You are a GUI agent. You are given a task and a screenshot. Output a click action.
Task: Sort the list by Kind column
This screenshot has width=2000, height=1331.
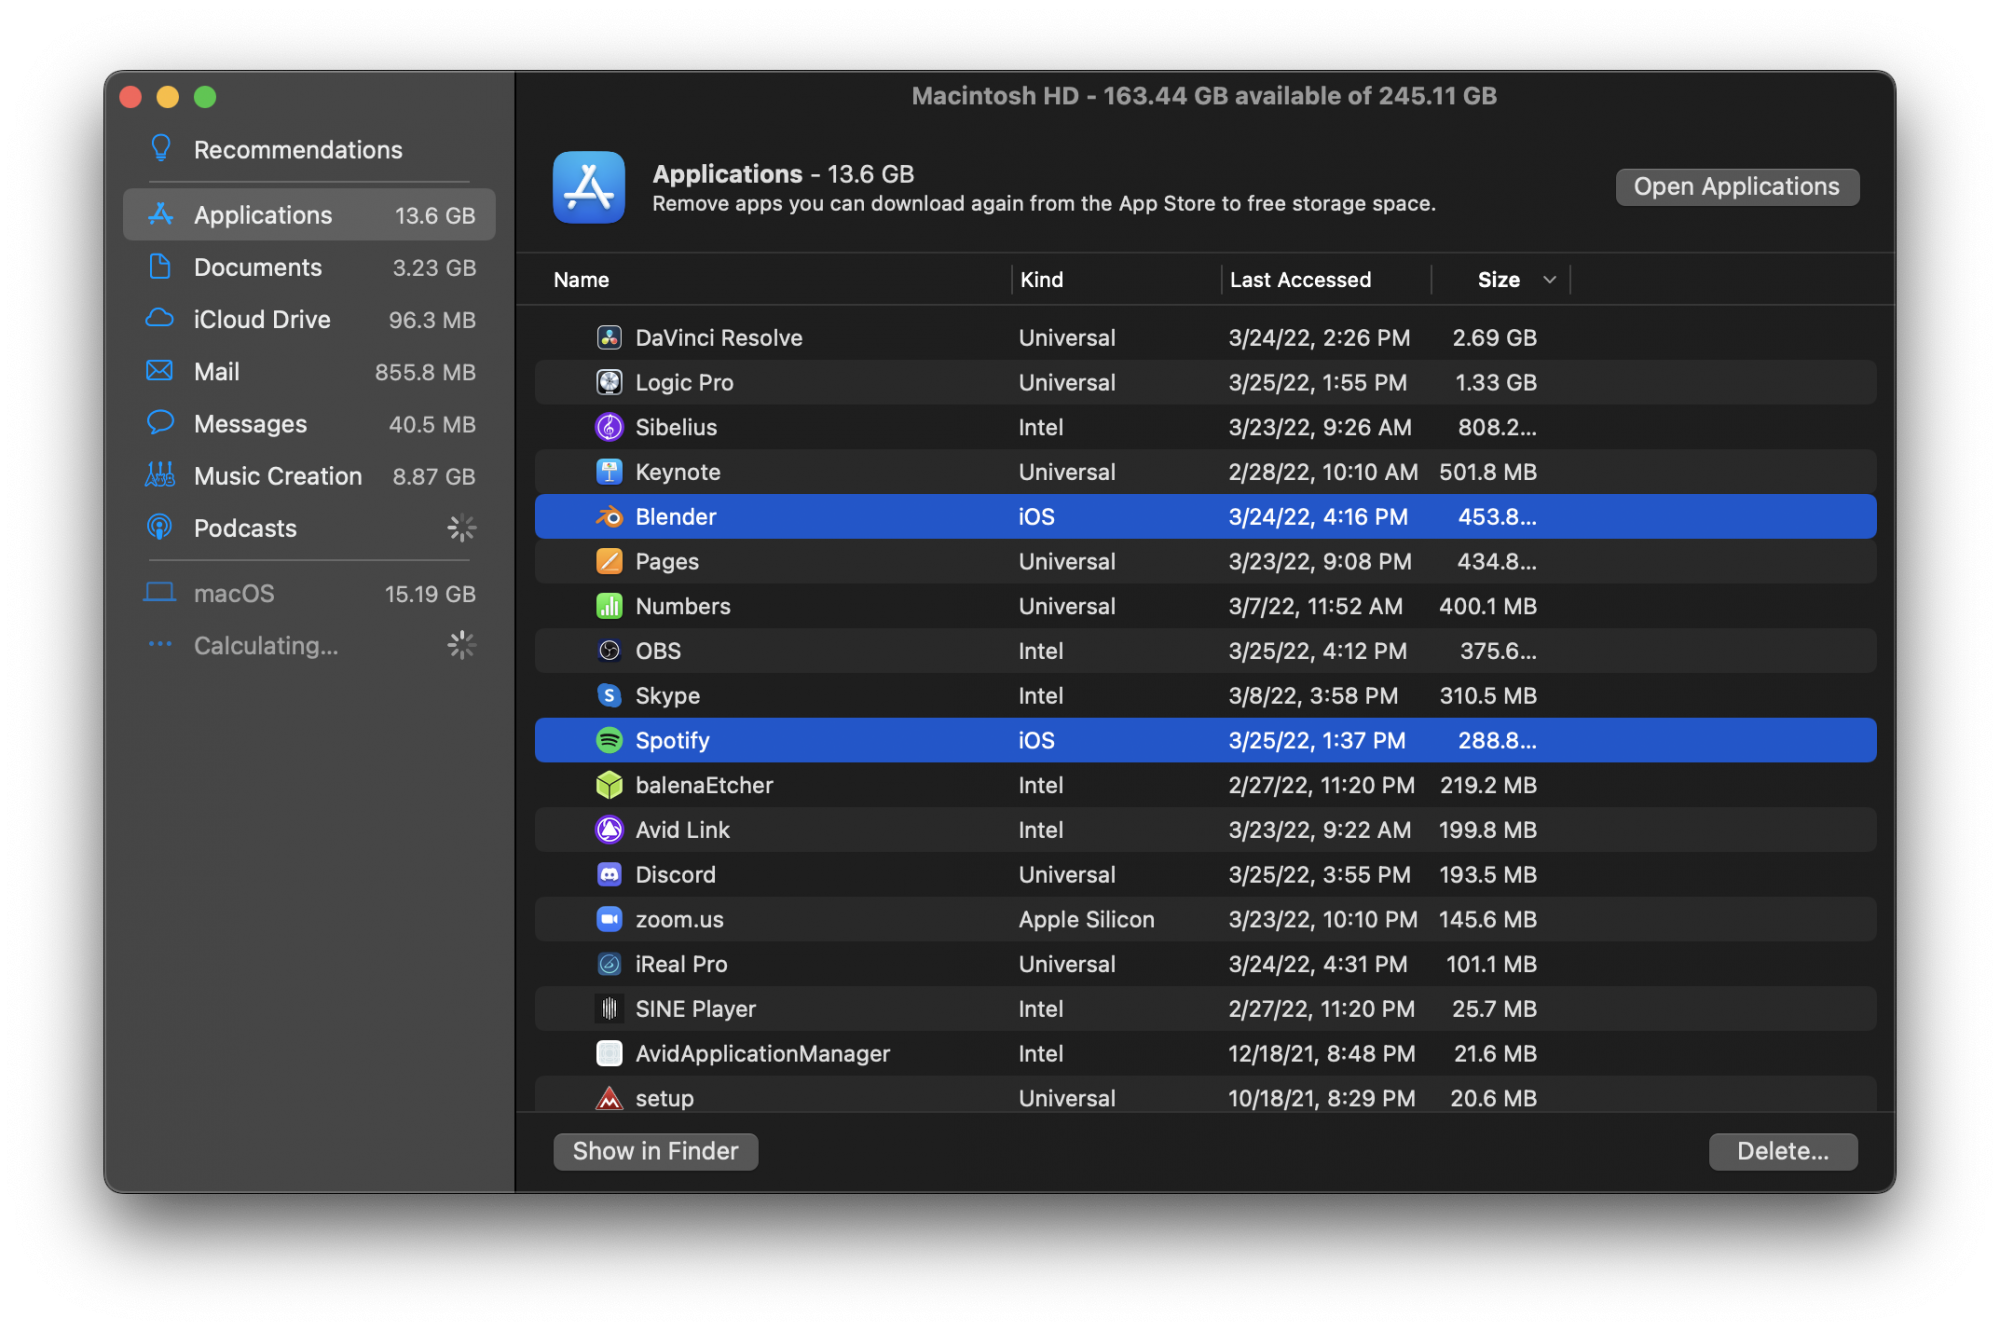pos(1042,280)
